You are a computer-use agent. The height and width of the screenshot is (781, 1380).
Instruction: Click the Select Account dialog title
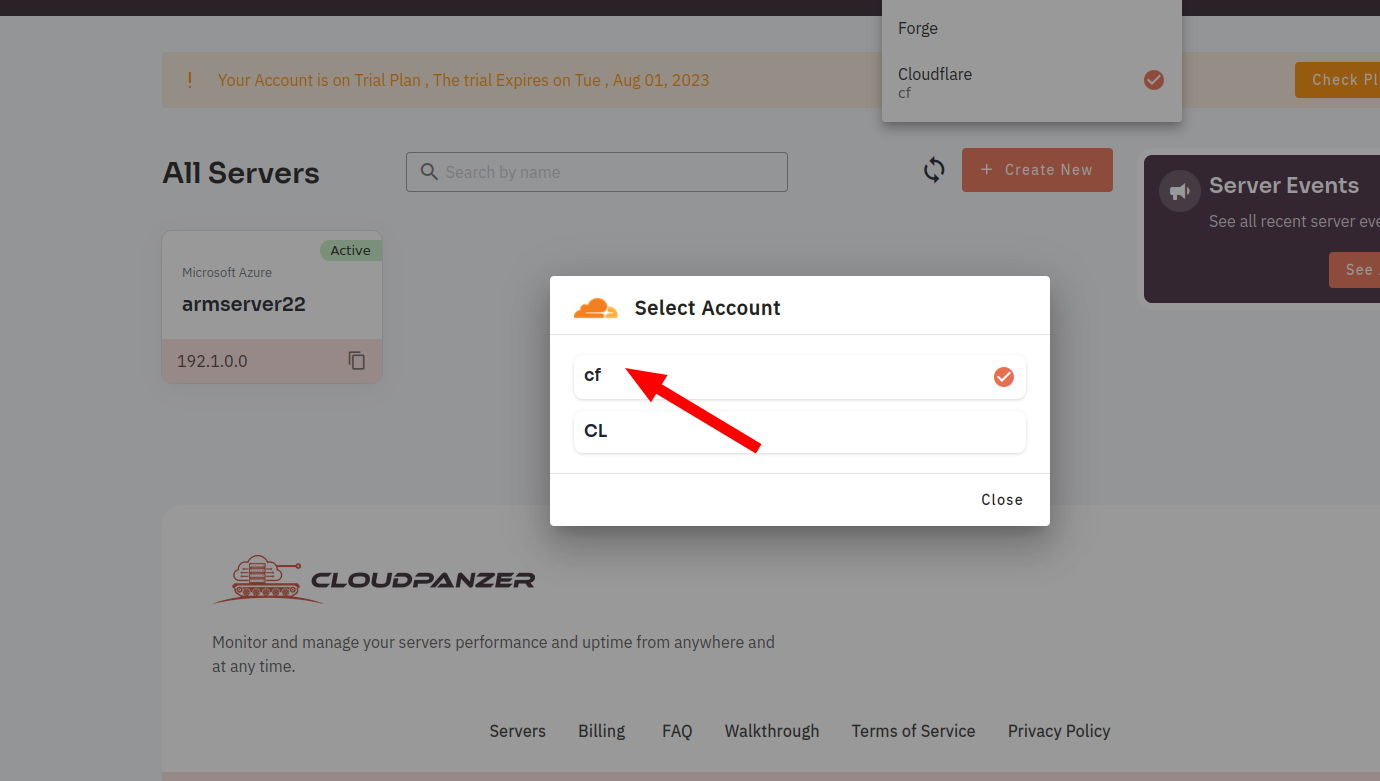point(708,308)
